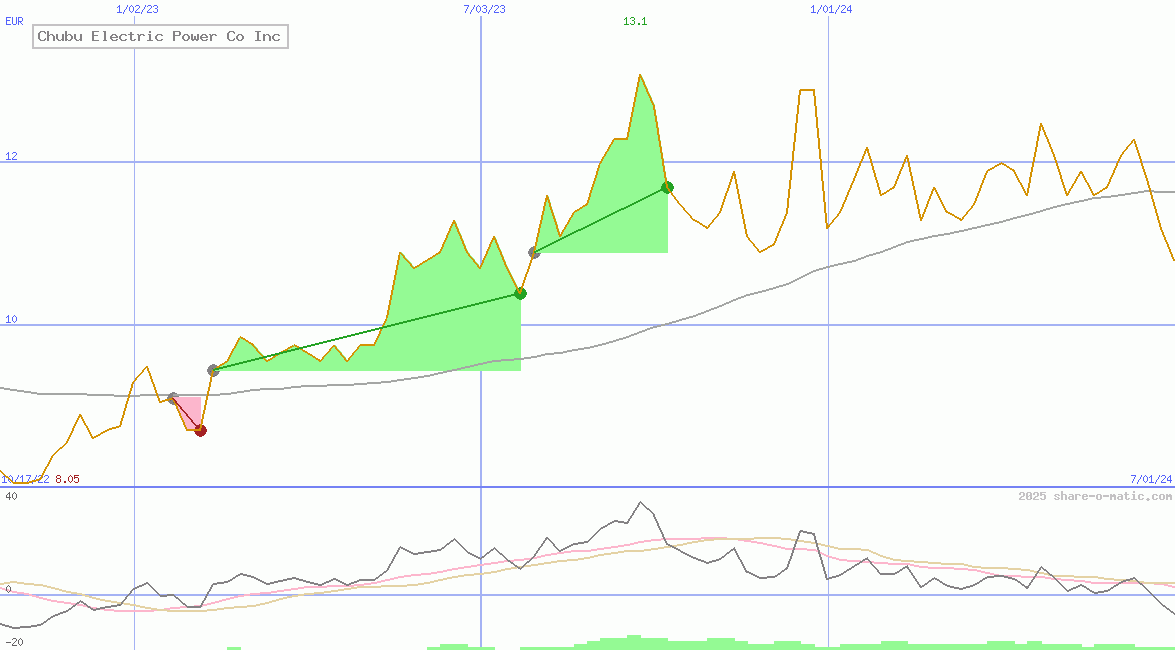Click the pink losing trade shaded area
Screen dimensions: 1175x650
(192, 410)
